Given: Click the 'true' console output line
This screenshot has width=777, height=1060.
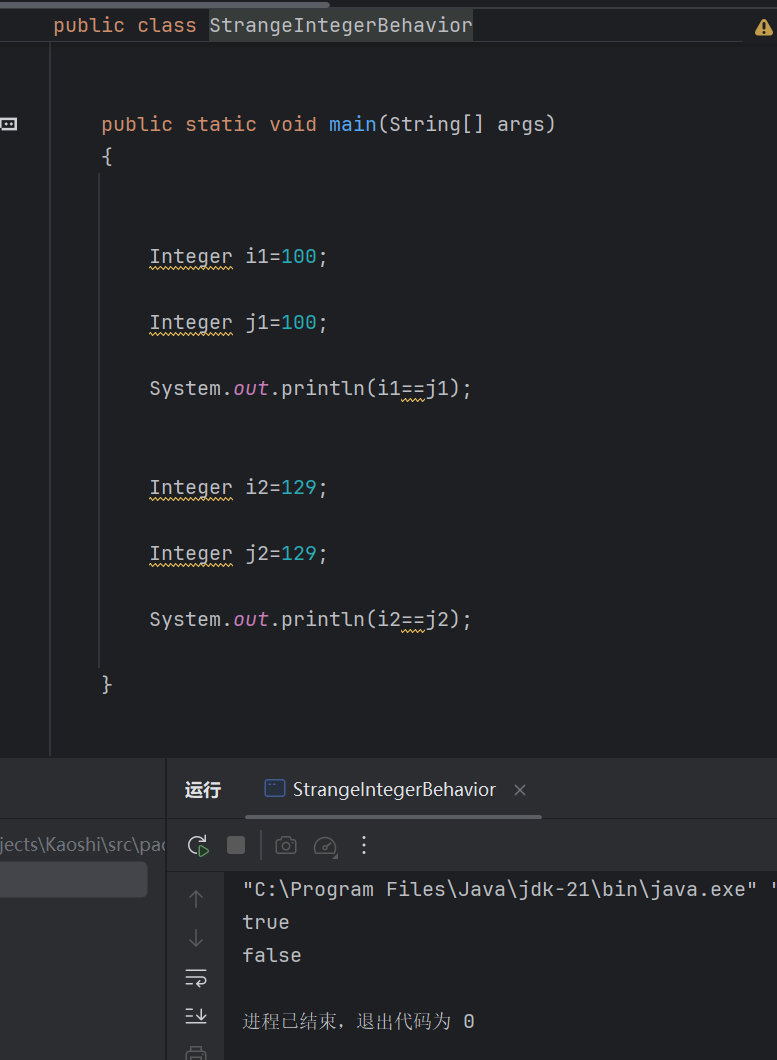Looking at the screenshot, I should (266, 922).
